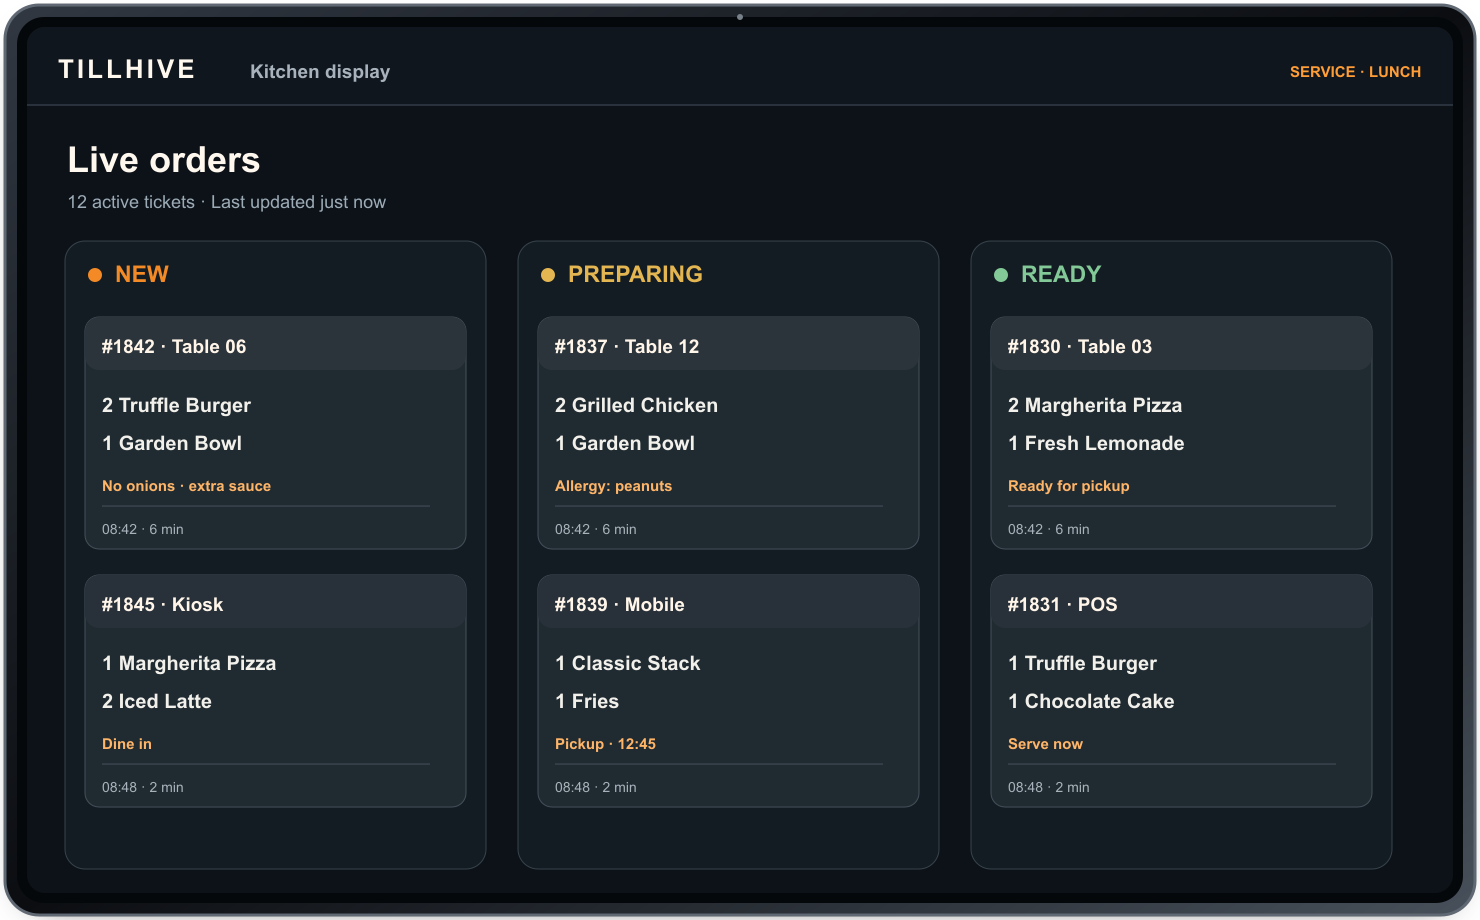Click the TILLHIVE logo
Screen dimensions: 1480x920
pyautogui.click(x=127, y=69)
